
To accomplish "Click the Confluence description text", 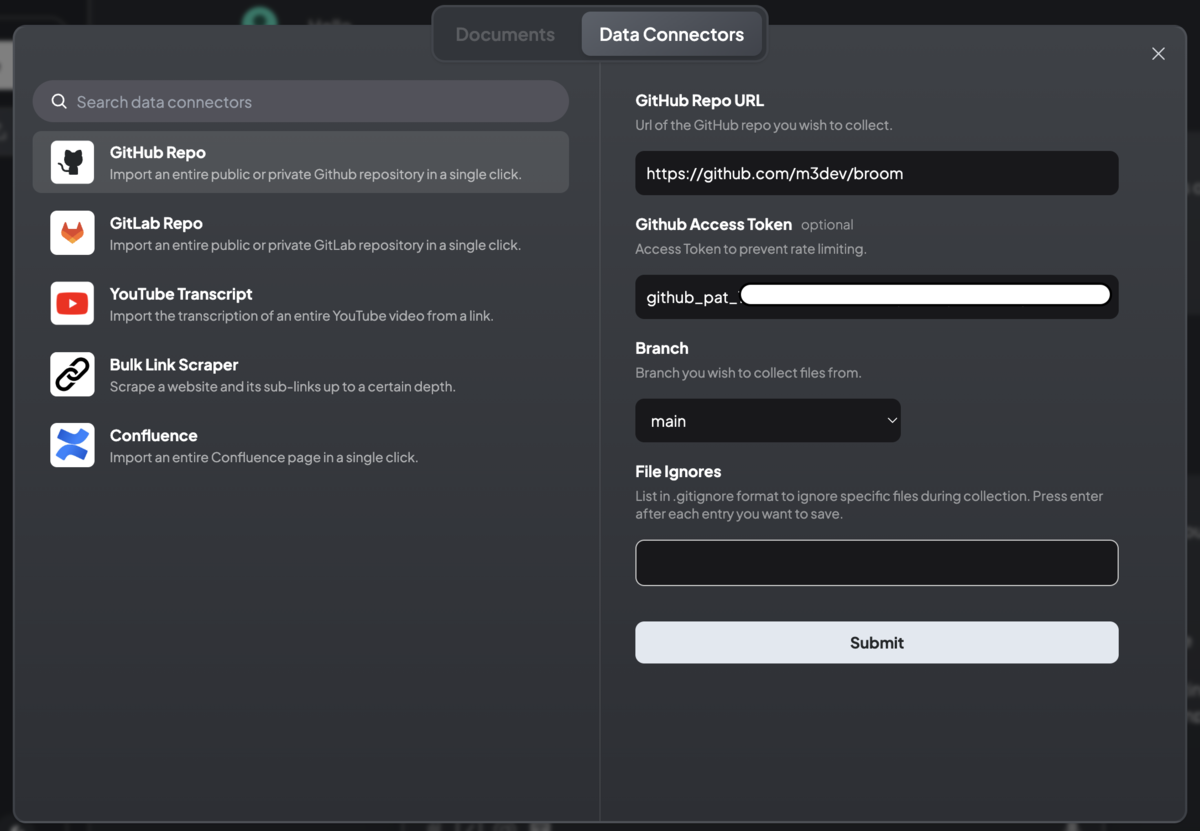I will point(264,459).
